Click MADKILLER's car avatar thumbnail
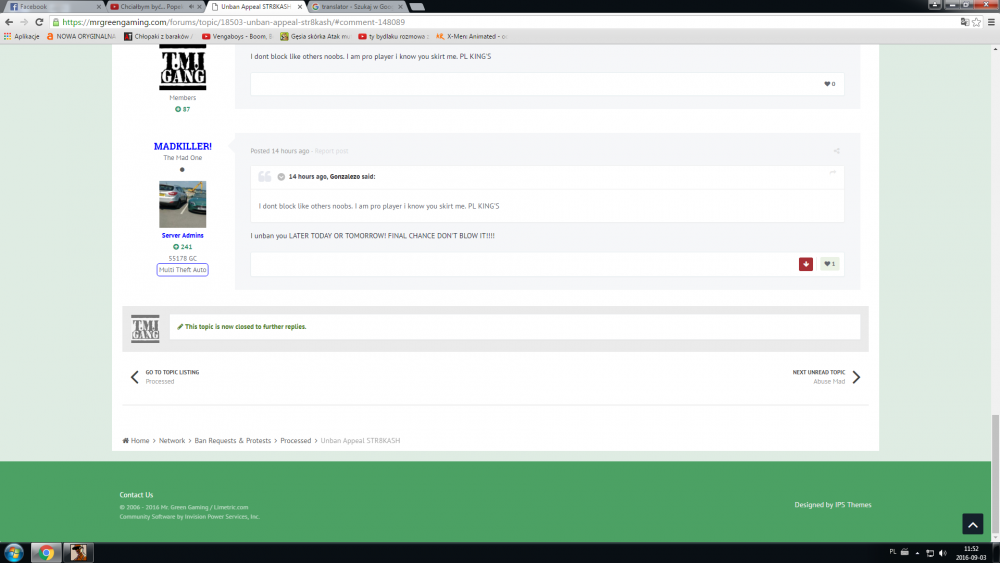 click(182, 204)
